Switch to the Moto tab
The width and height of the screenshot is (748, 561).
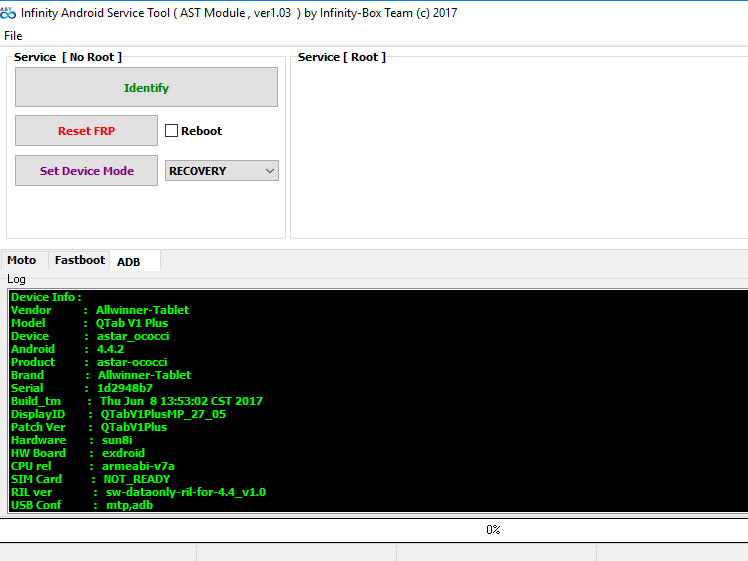21,260
